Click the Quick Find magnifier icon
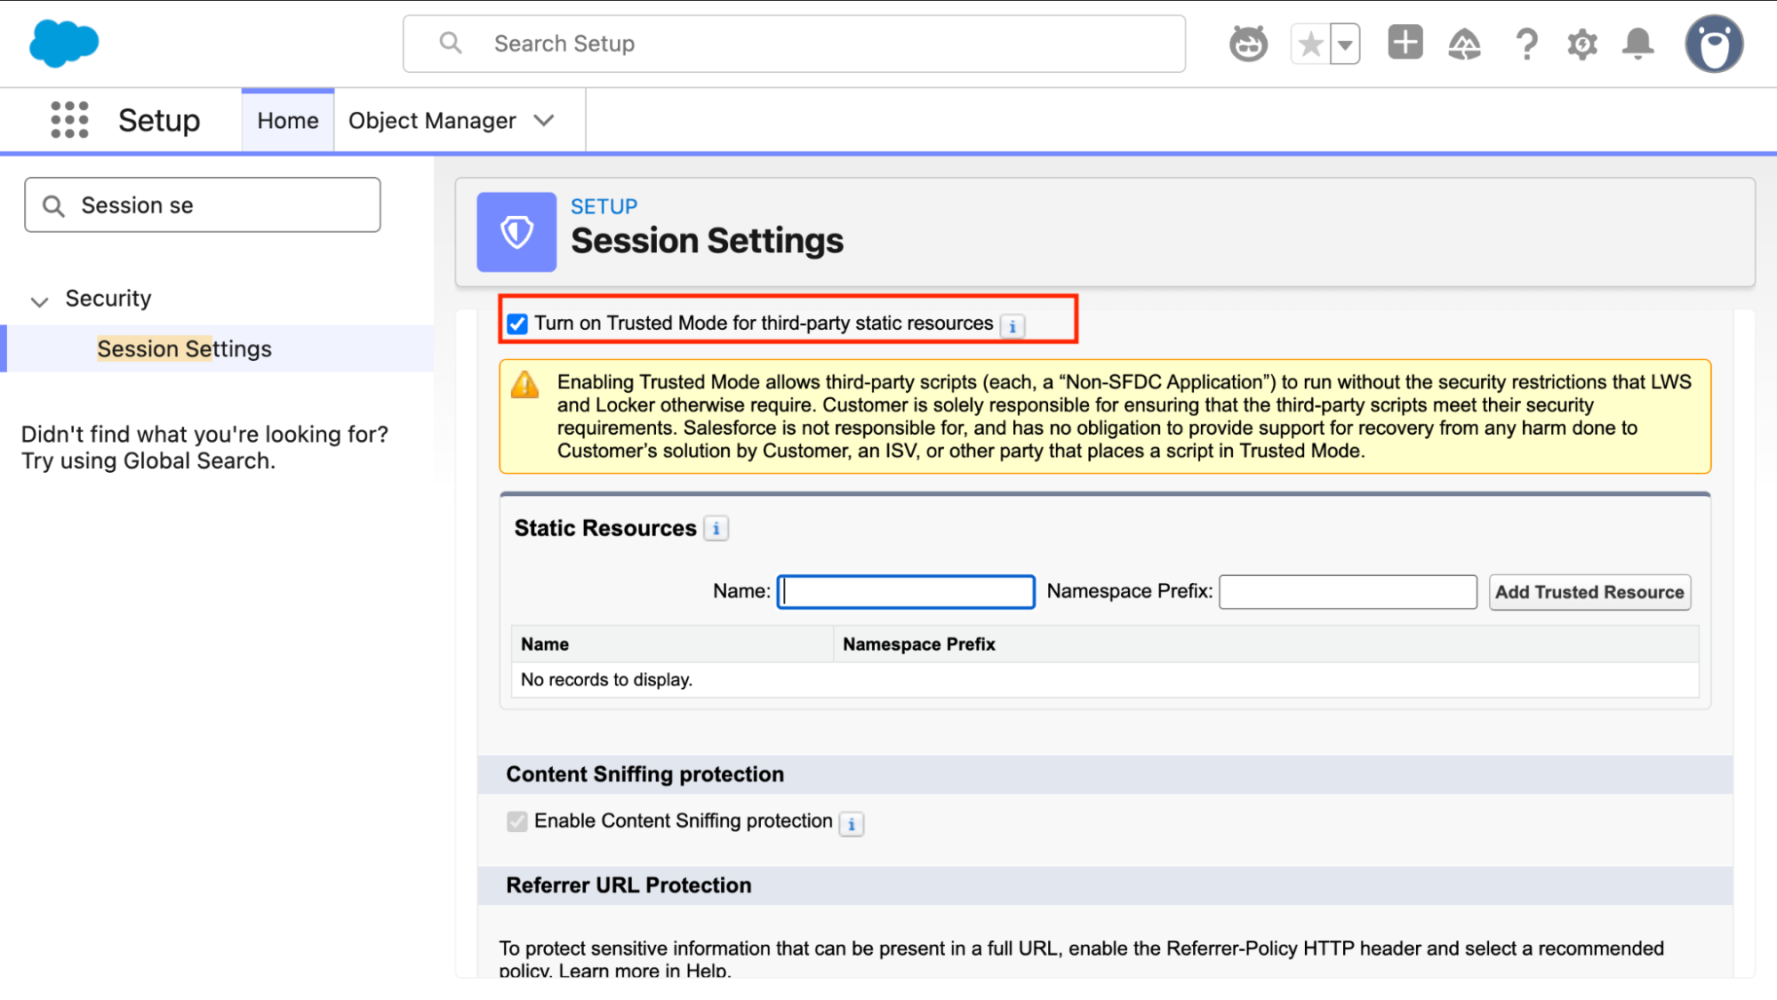1777x1000 pixels. (54, 206)
